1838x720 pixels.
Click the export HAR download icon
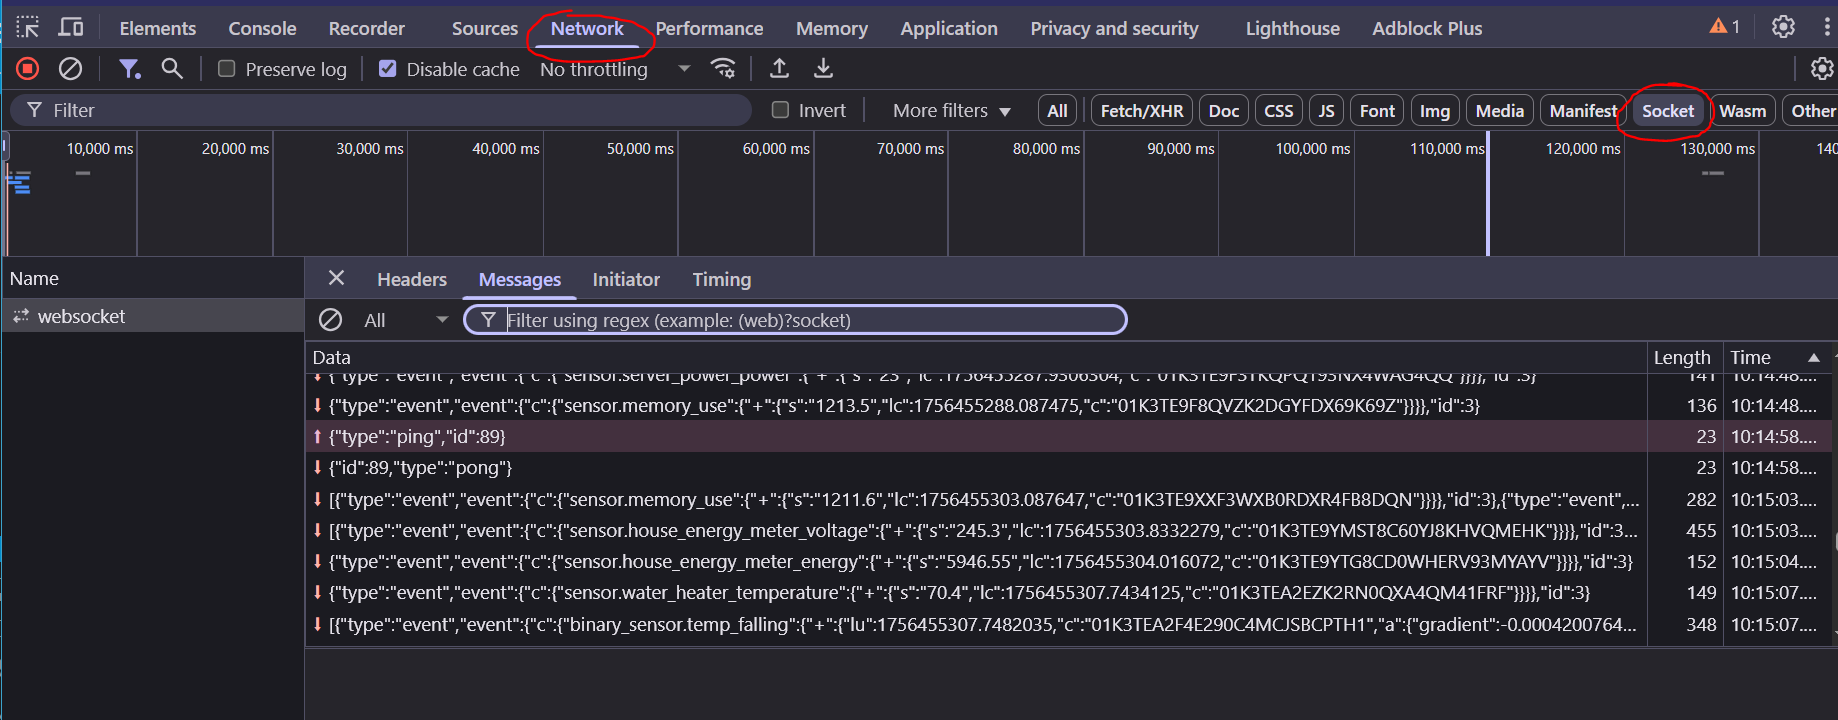(x=823, y=69)
